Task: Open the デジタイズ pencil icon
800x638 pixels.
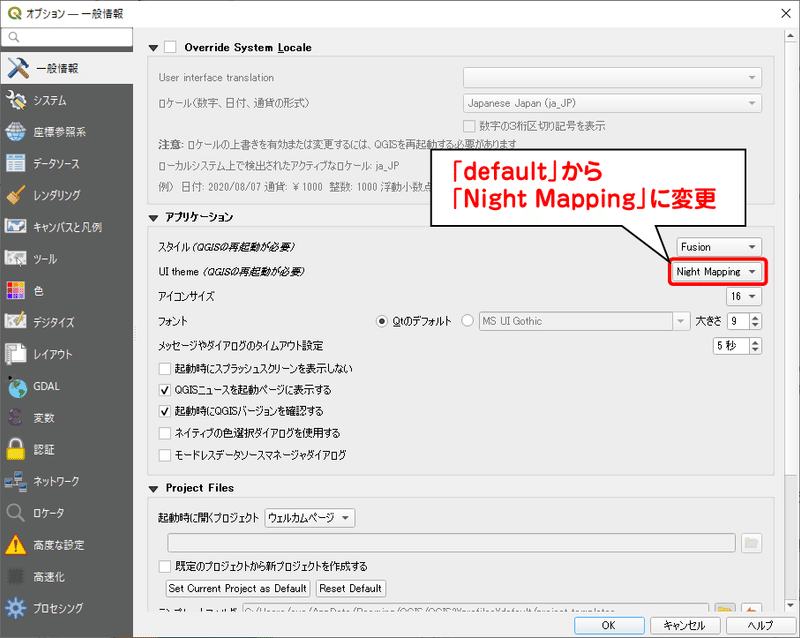Action: (x=16, y=322)
